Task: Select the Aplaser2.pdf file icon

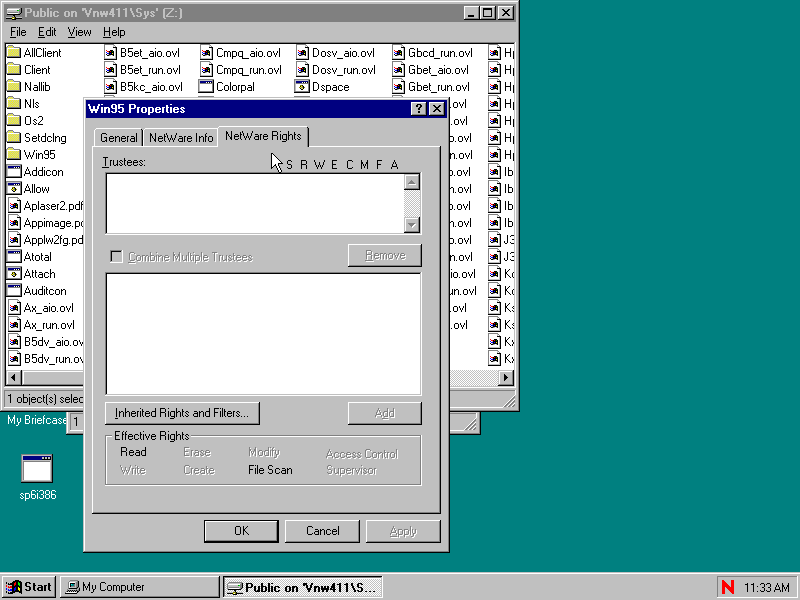Action: point(14,206)
